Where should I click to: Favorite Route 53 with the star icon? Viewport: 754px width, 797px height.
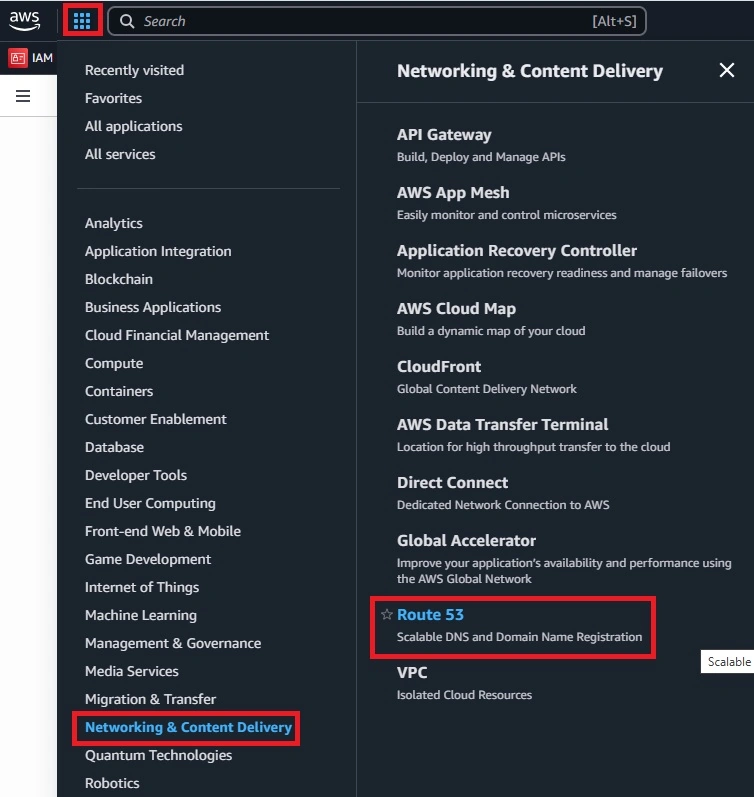387,615
